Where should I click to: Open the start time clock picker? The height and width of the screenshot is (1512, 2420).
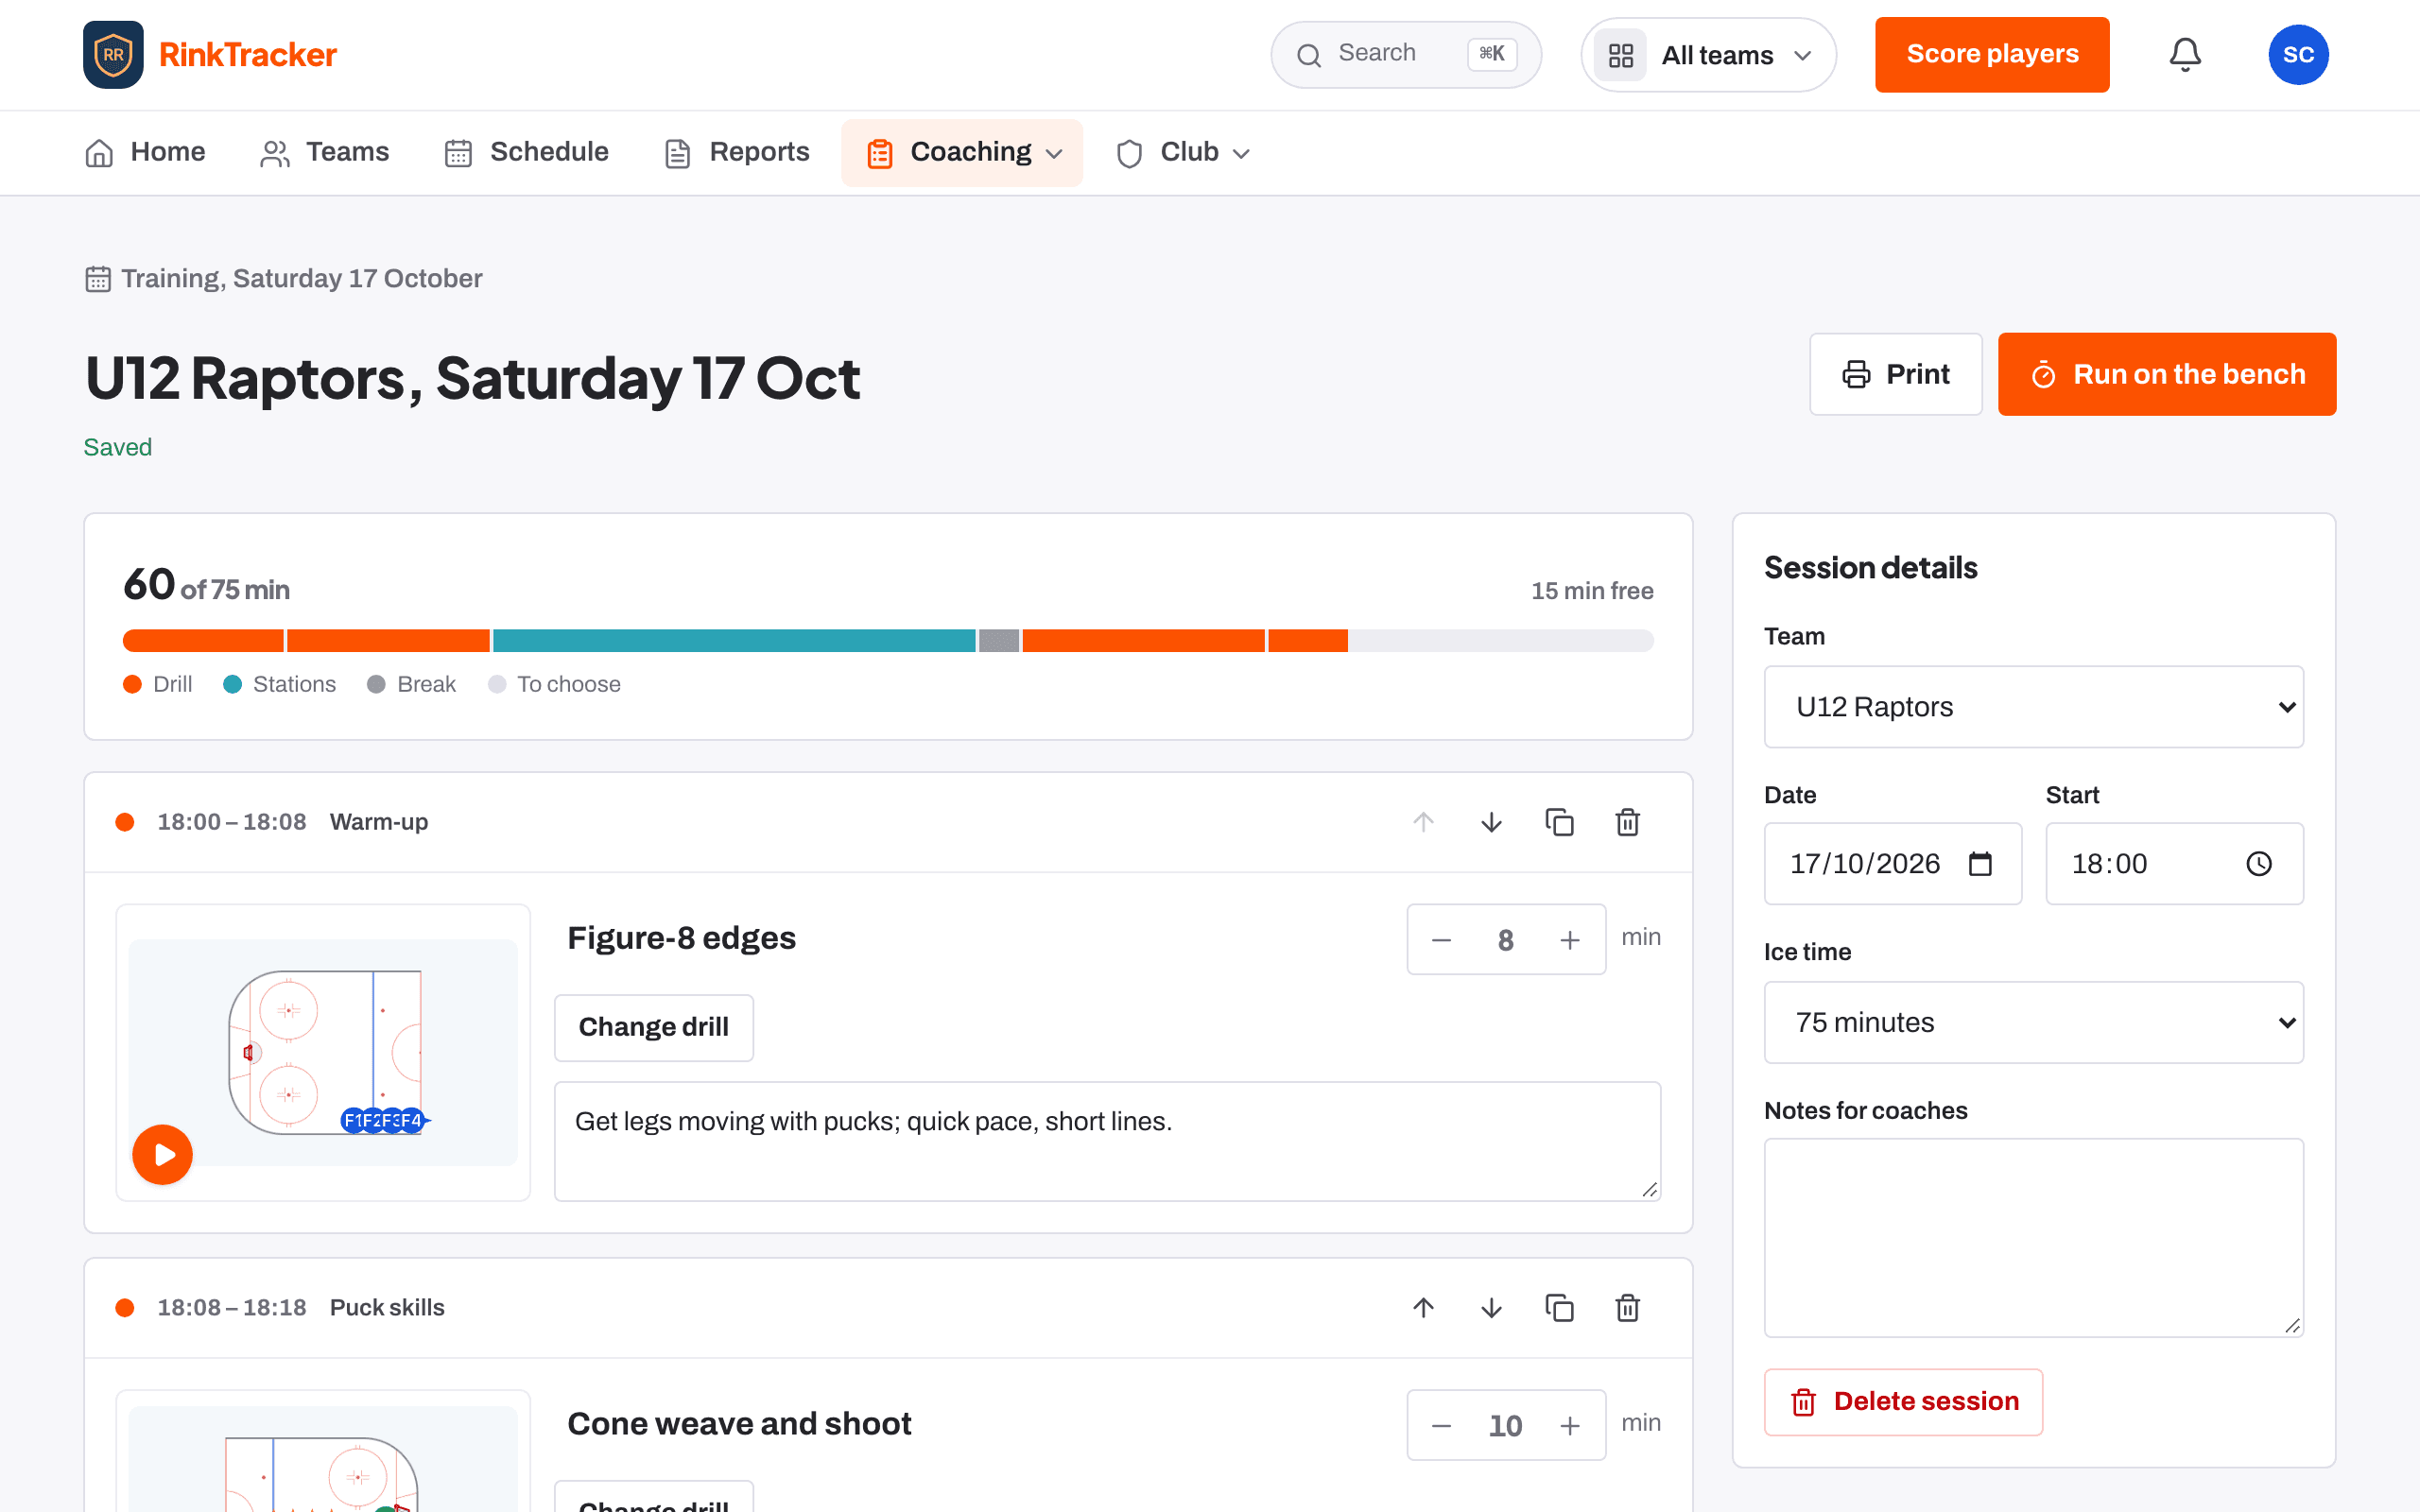tap(2259, 864)
